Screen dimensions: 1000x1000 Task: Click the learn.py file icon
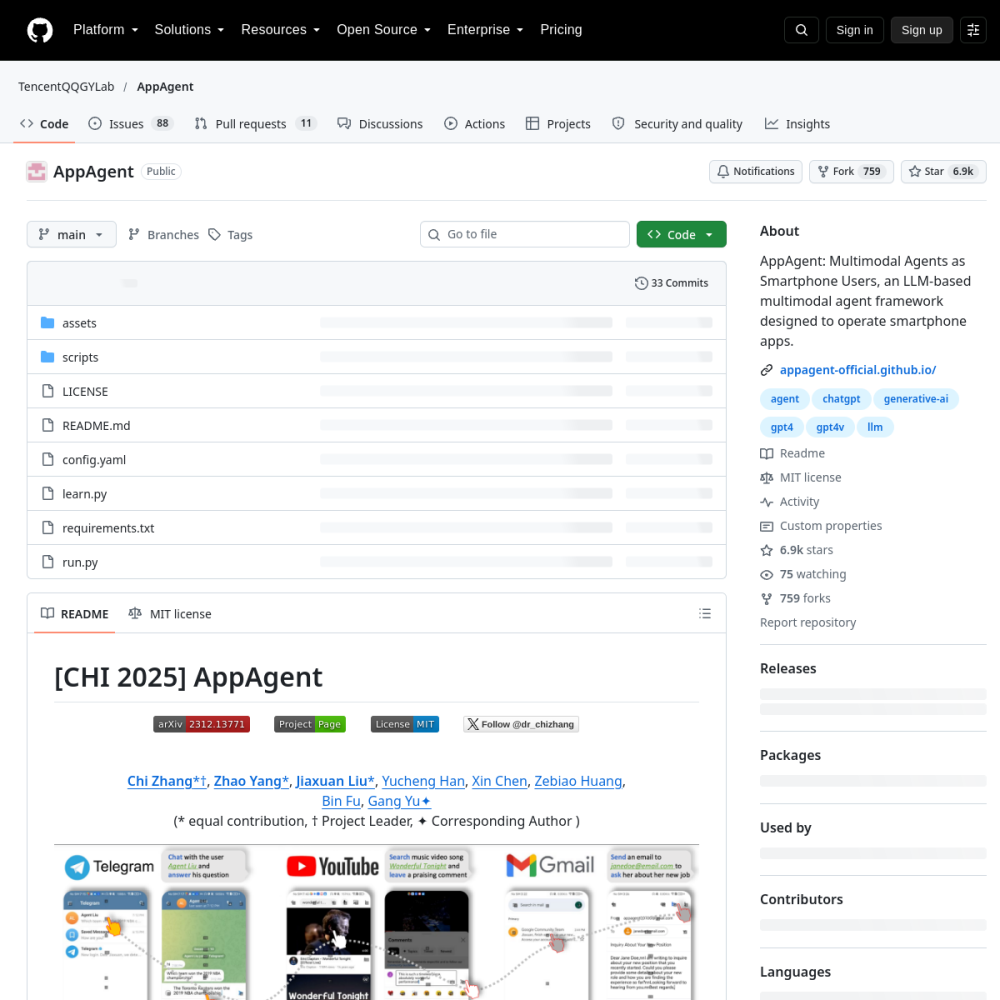pos(47,494)
